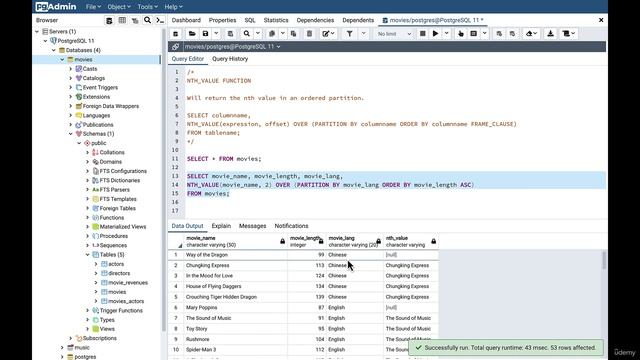This screenshot has height=360, width=640.
Task: Stop the running query with the square icon
Action: pos(423,34)
